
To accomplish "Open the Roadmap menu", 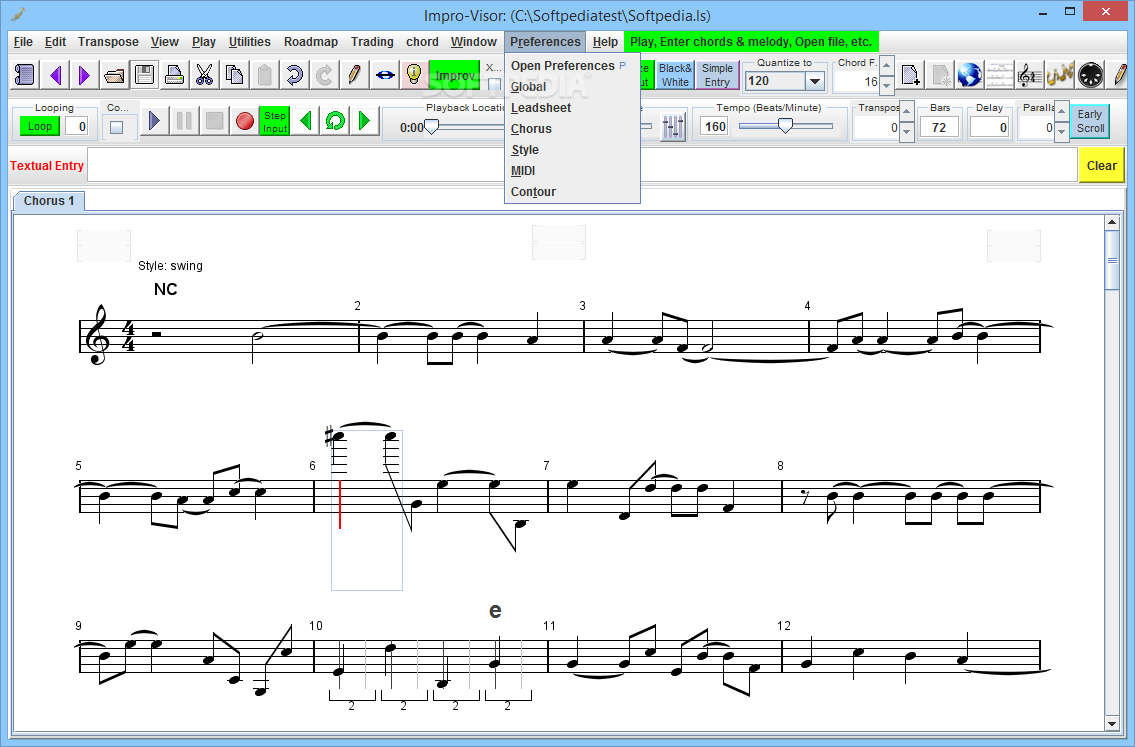I will coord(311,42).
